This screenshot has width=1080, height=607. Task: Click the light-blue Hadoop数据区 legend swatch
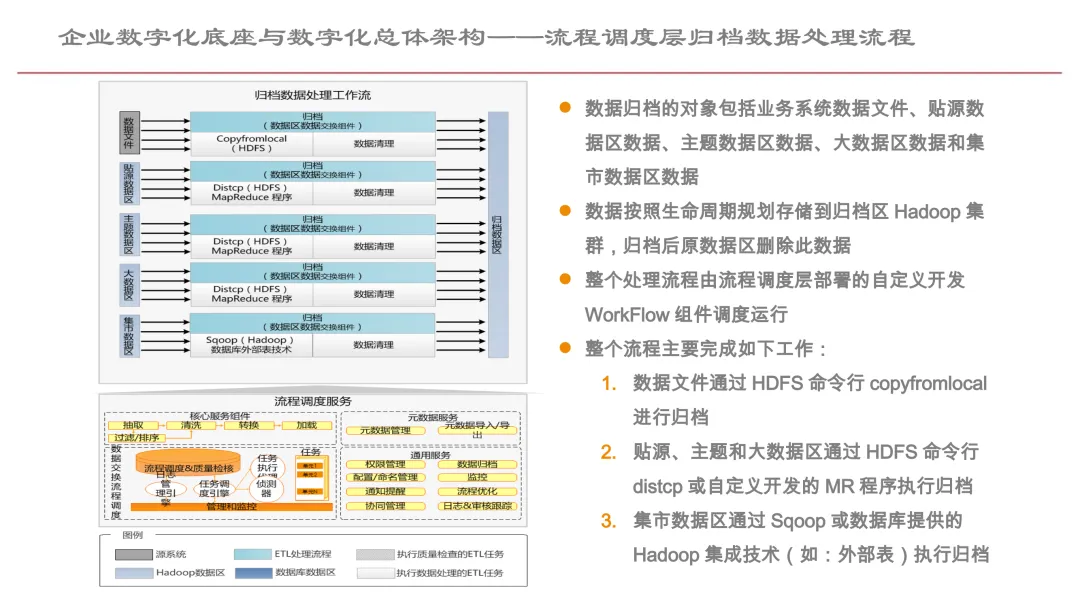pyautogui.click(x=134, y=573)
